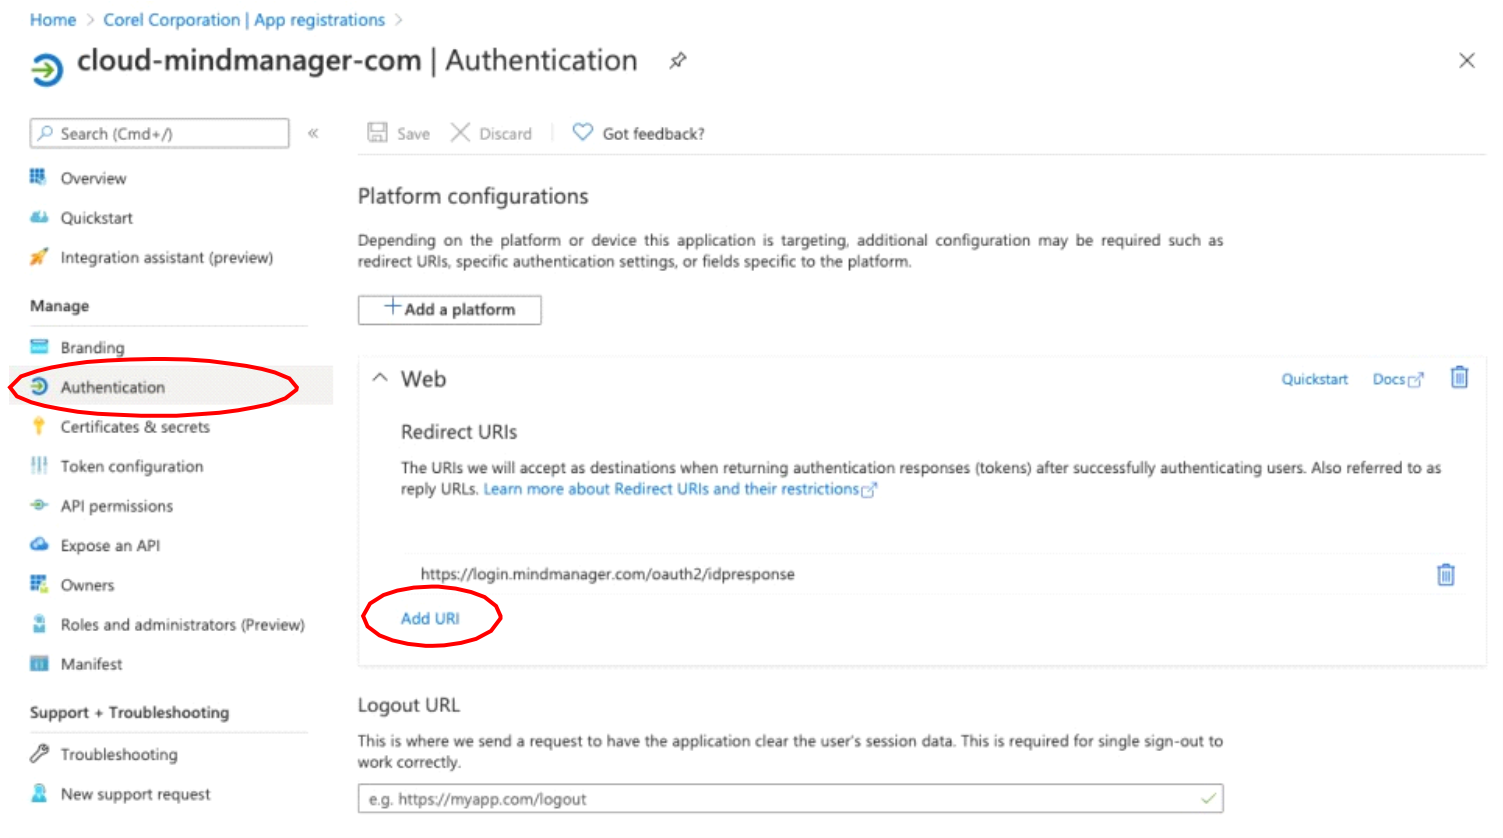Image resolution: width=1503 pixels, height=838 pixels.
Task: Open Token configuration
Action: (131, 467)
